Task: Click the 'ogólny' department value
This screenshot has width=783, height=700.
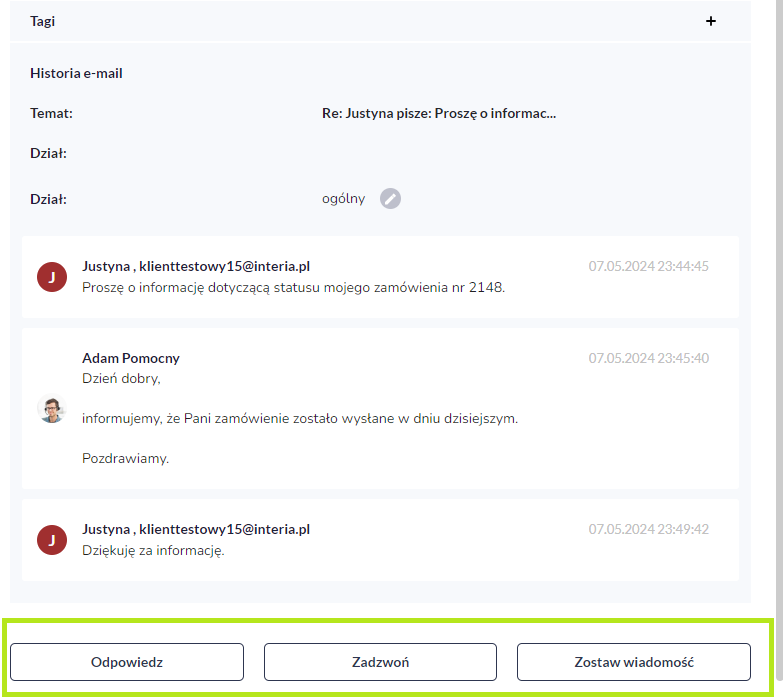Action: pyautogui.click(x=344, y=199)
